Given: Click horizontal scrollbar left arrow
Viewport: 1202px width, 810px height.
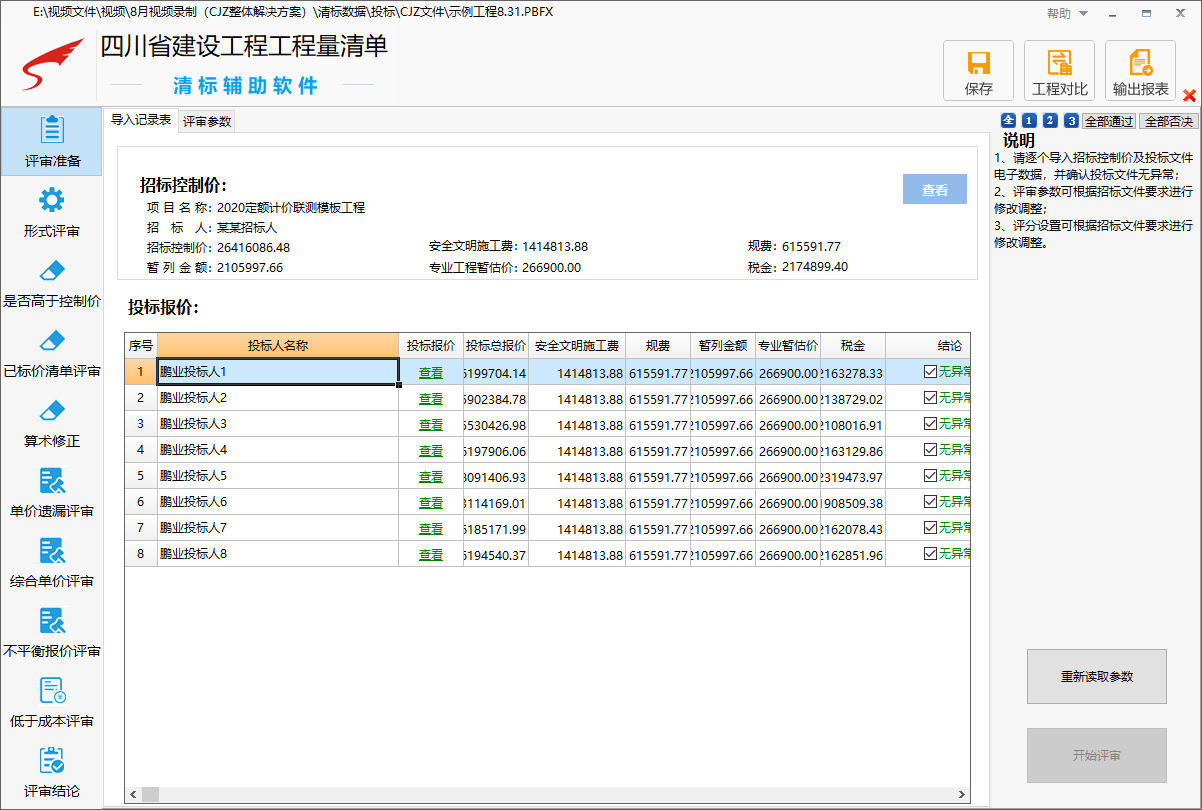Looking at the screenshot, I should tap(132, 794).
